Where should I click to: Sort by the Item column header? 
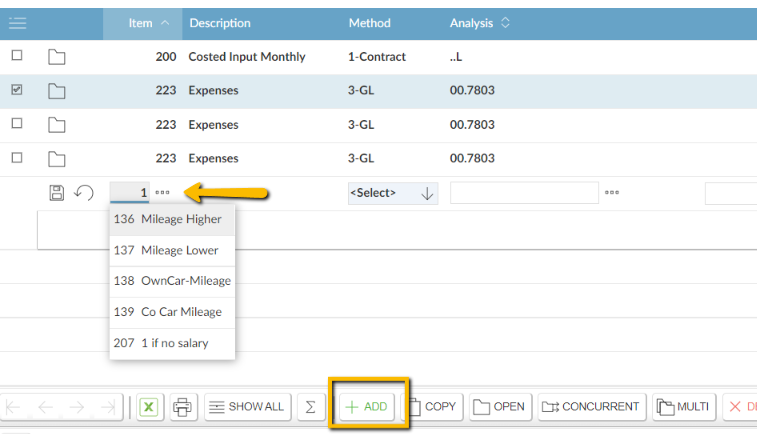[142, 23]
